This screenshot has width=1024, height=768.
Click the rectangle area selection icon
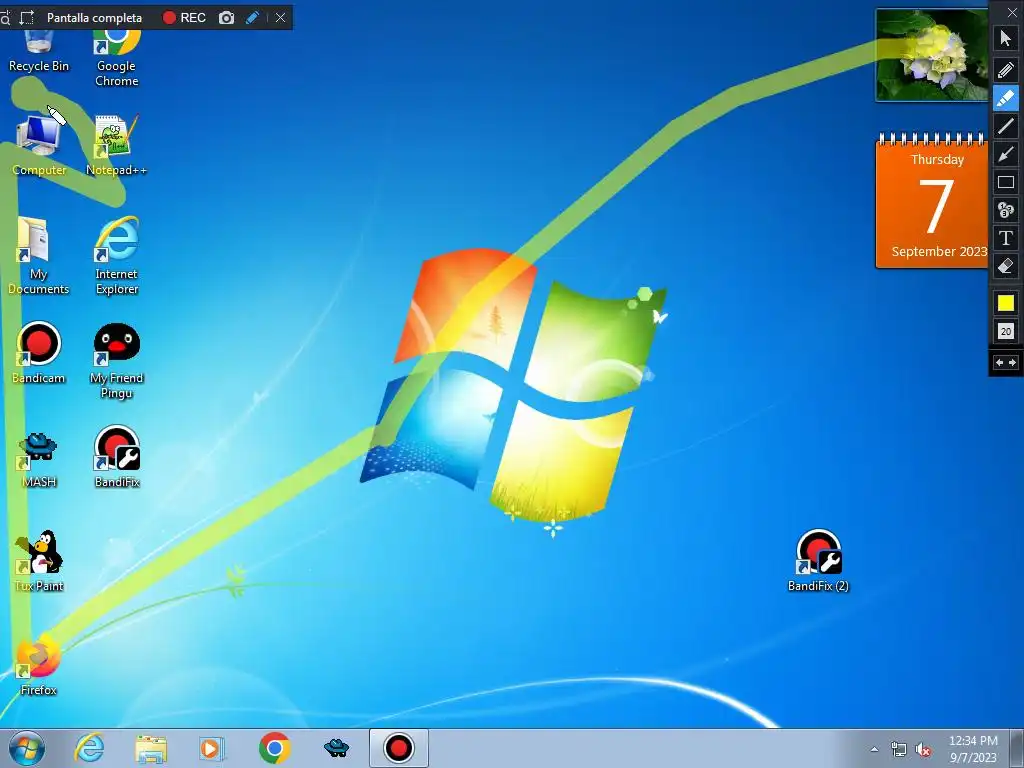(27, 18)
